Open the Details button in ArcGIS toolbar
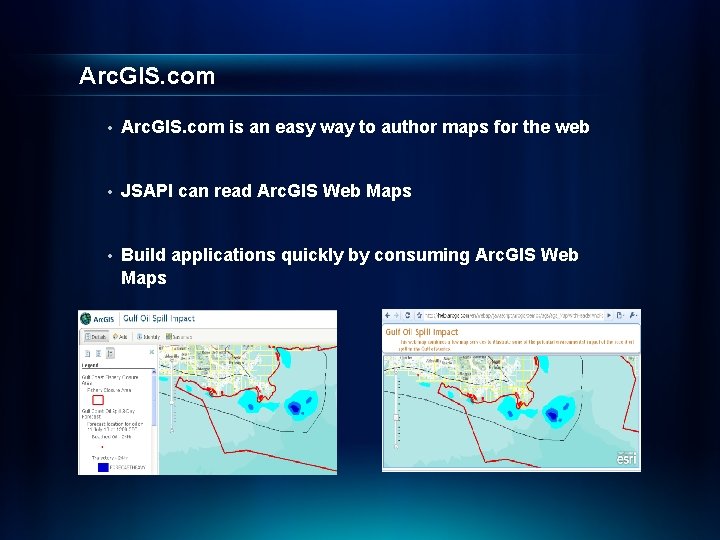The height and width of the screenshot is (540, 720). pyautogui.click(x=96, y=337)
